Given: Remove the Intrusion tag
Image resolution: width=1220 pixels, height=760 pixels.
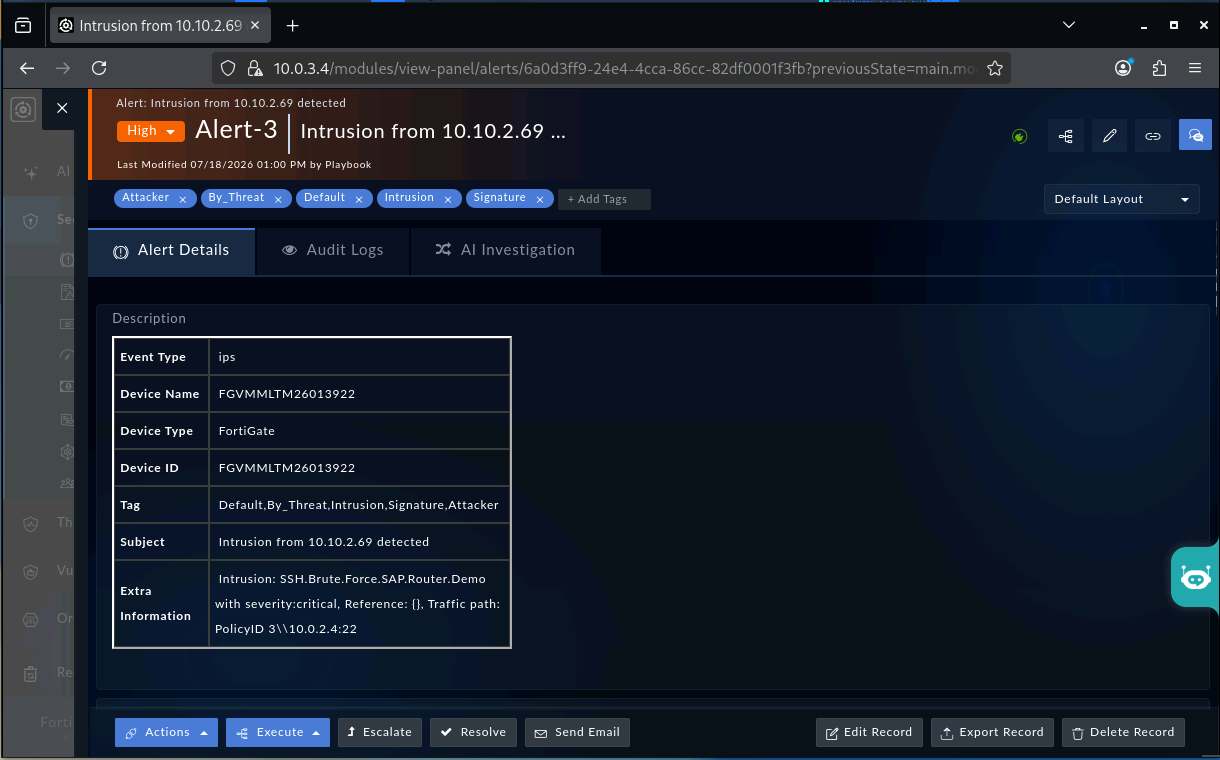Looking at the screenshot, I should click(x=448, y=199).
